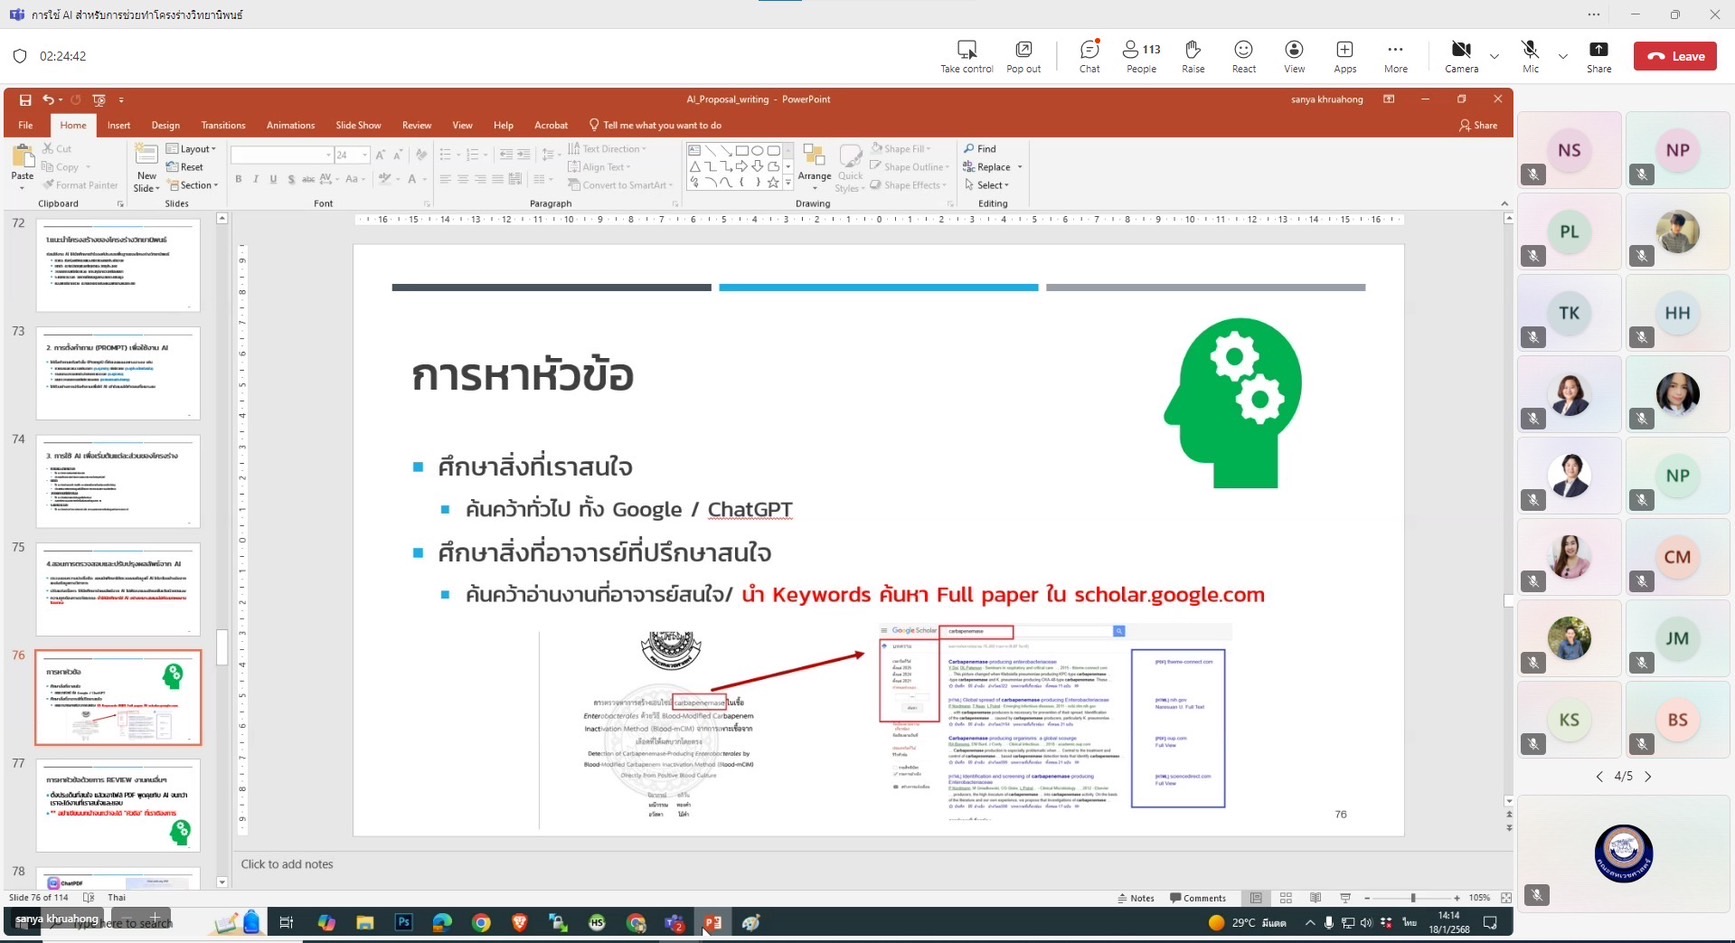Show the People participants list
Viewport: 1735px width, 943px height.
point(1141,56)
